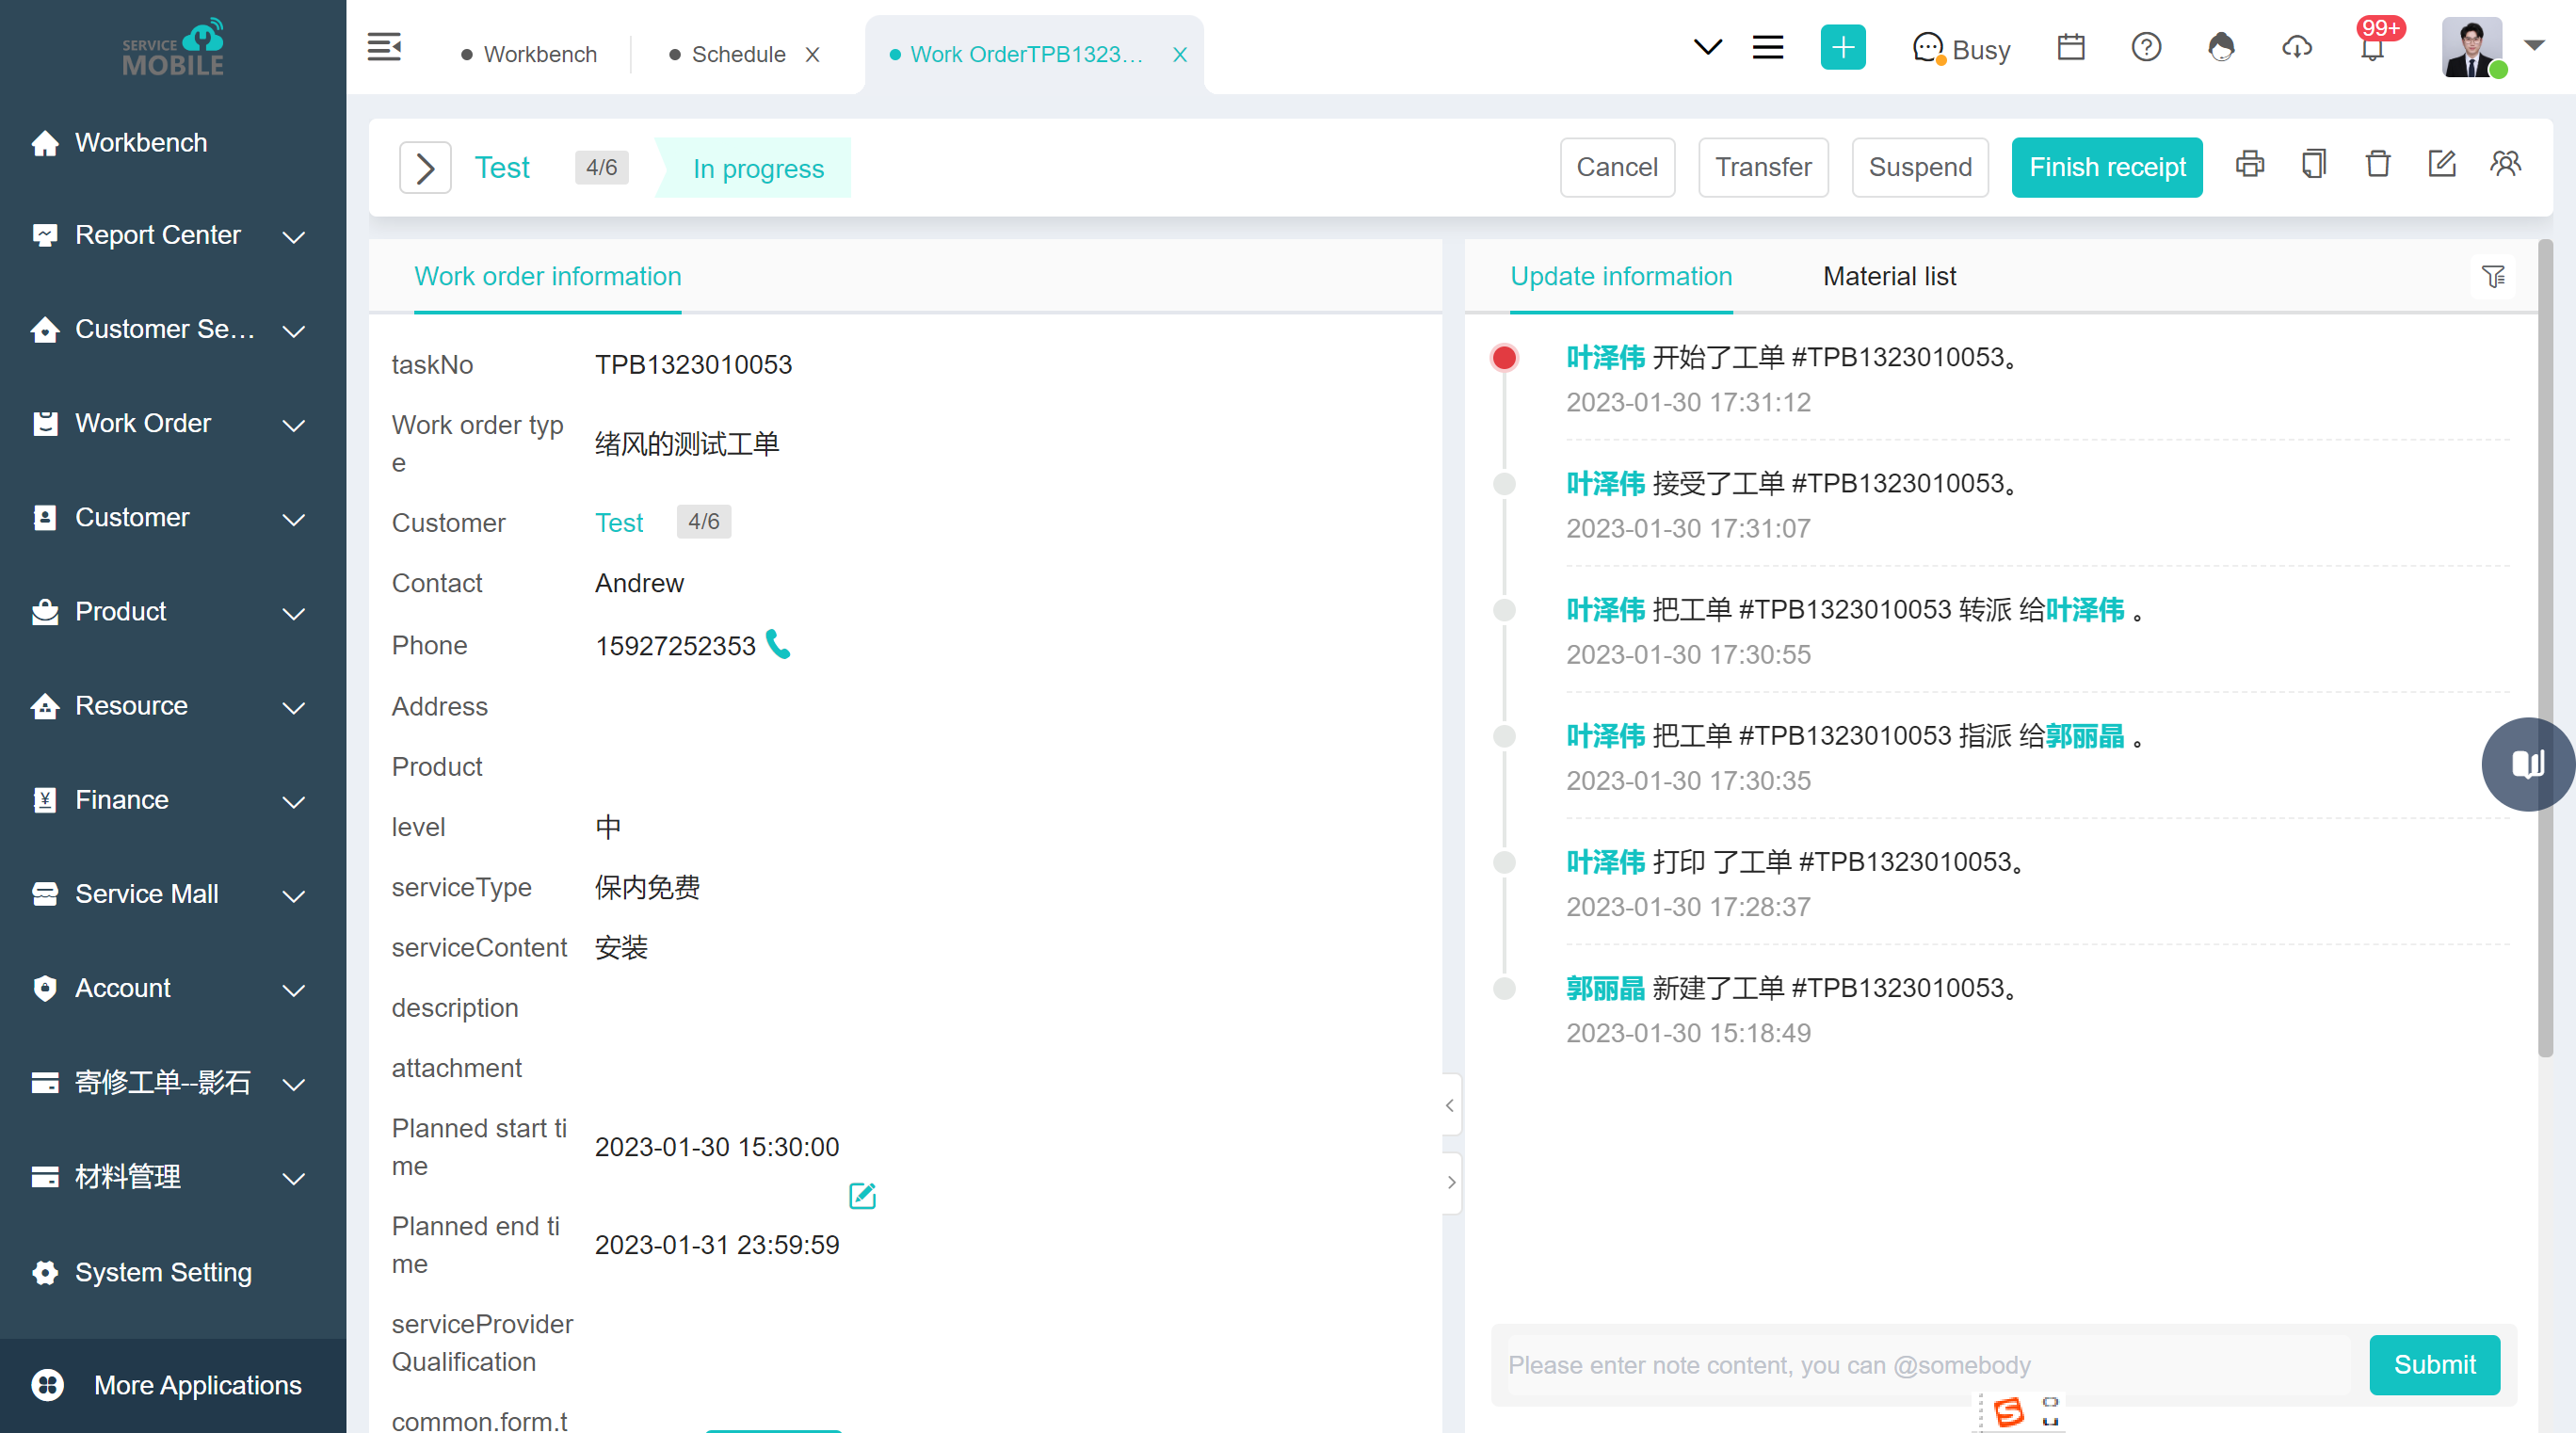Click task number TPB1323010053 value

tap(693, 364)
